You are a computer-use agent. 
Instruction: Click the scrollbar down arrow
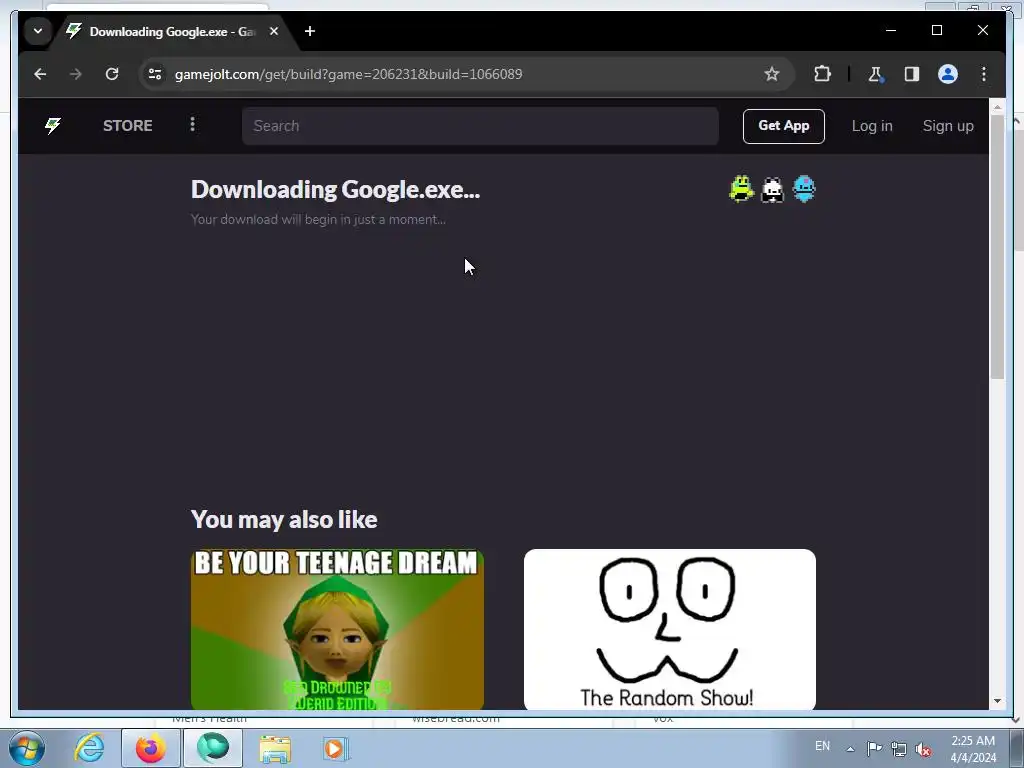(997, 701)
